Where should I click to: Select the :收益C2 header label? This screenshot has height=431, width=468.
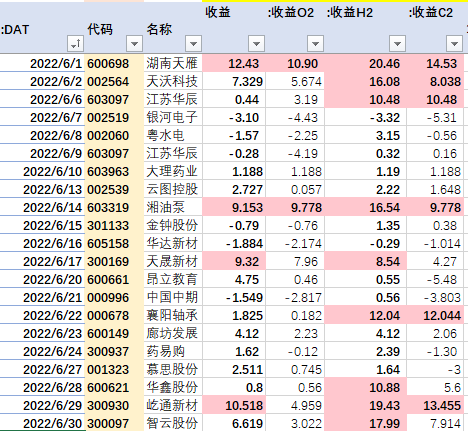(431, 13)
